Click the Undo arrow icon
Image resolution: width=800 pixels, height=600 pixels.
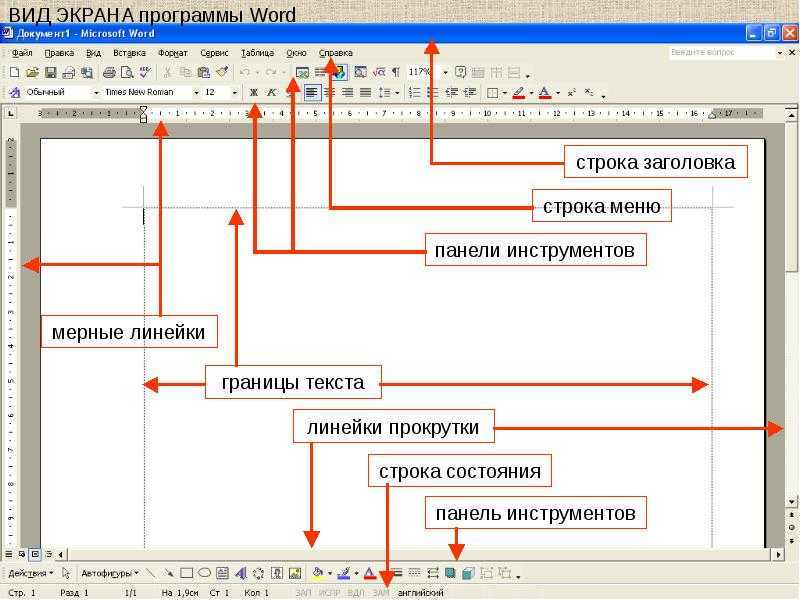(245, 72)
